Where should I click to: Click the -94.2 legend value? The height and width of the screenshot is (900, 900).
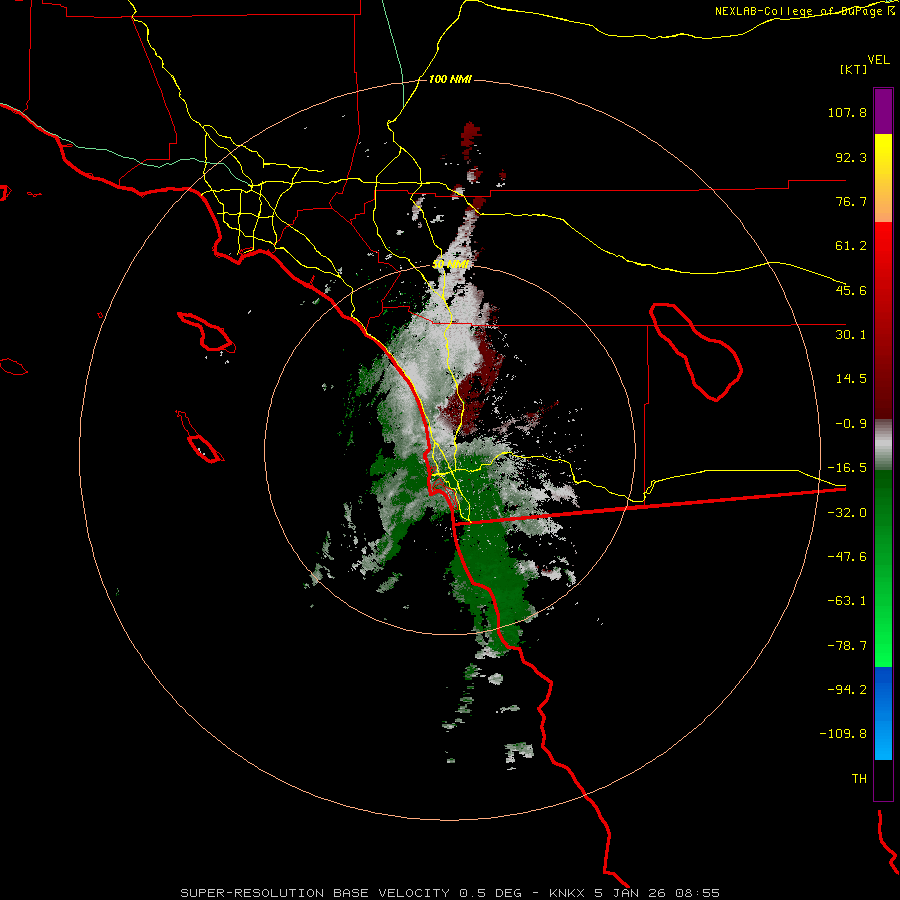[847, 690]
